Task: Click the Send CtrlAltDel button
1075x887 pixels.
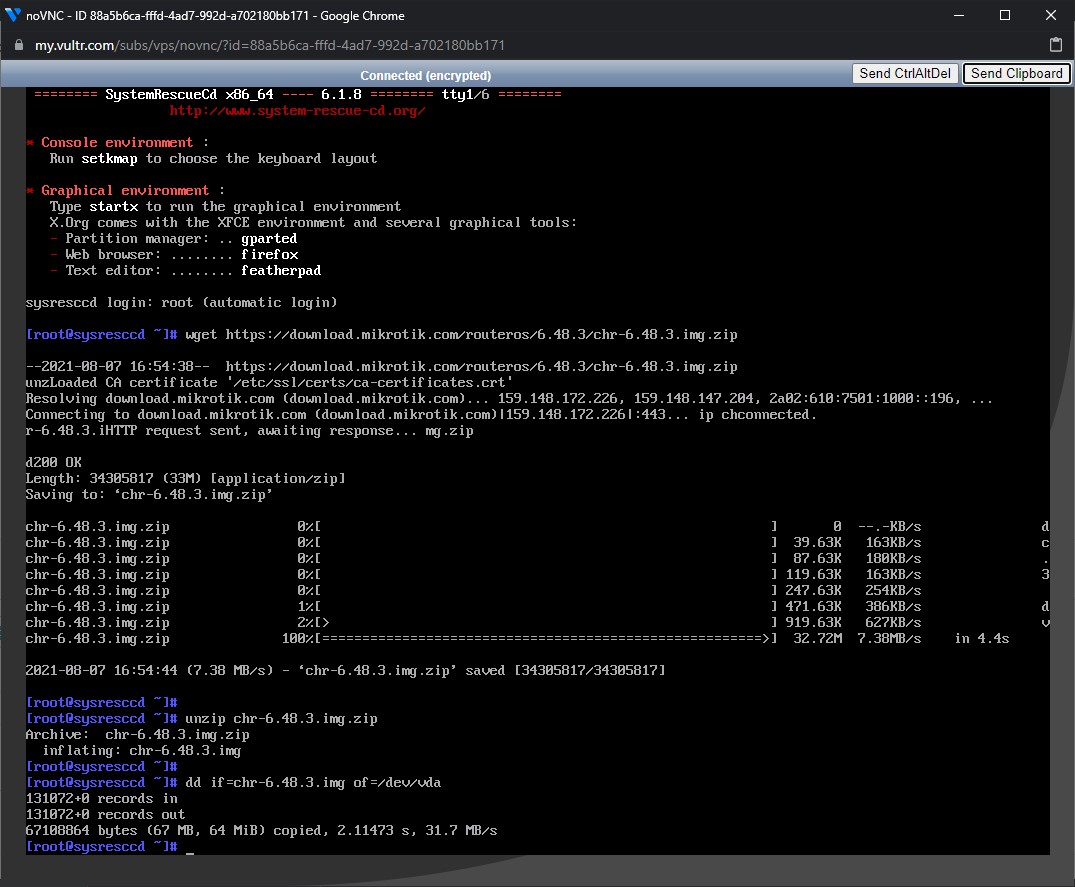Action: [x=905, y=73]
